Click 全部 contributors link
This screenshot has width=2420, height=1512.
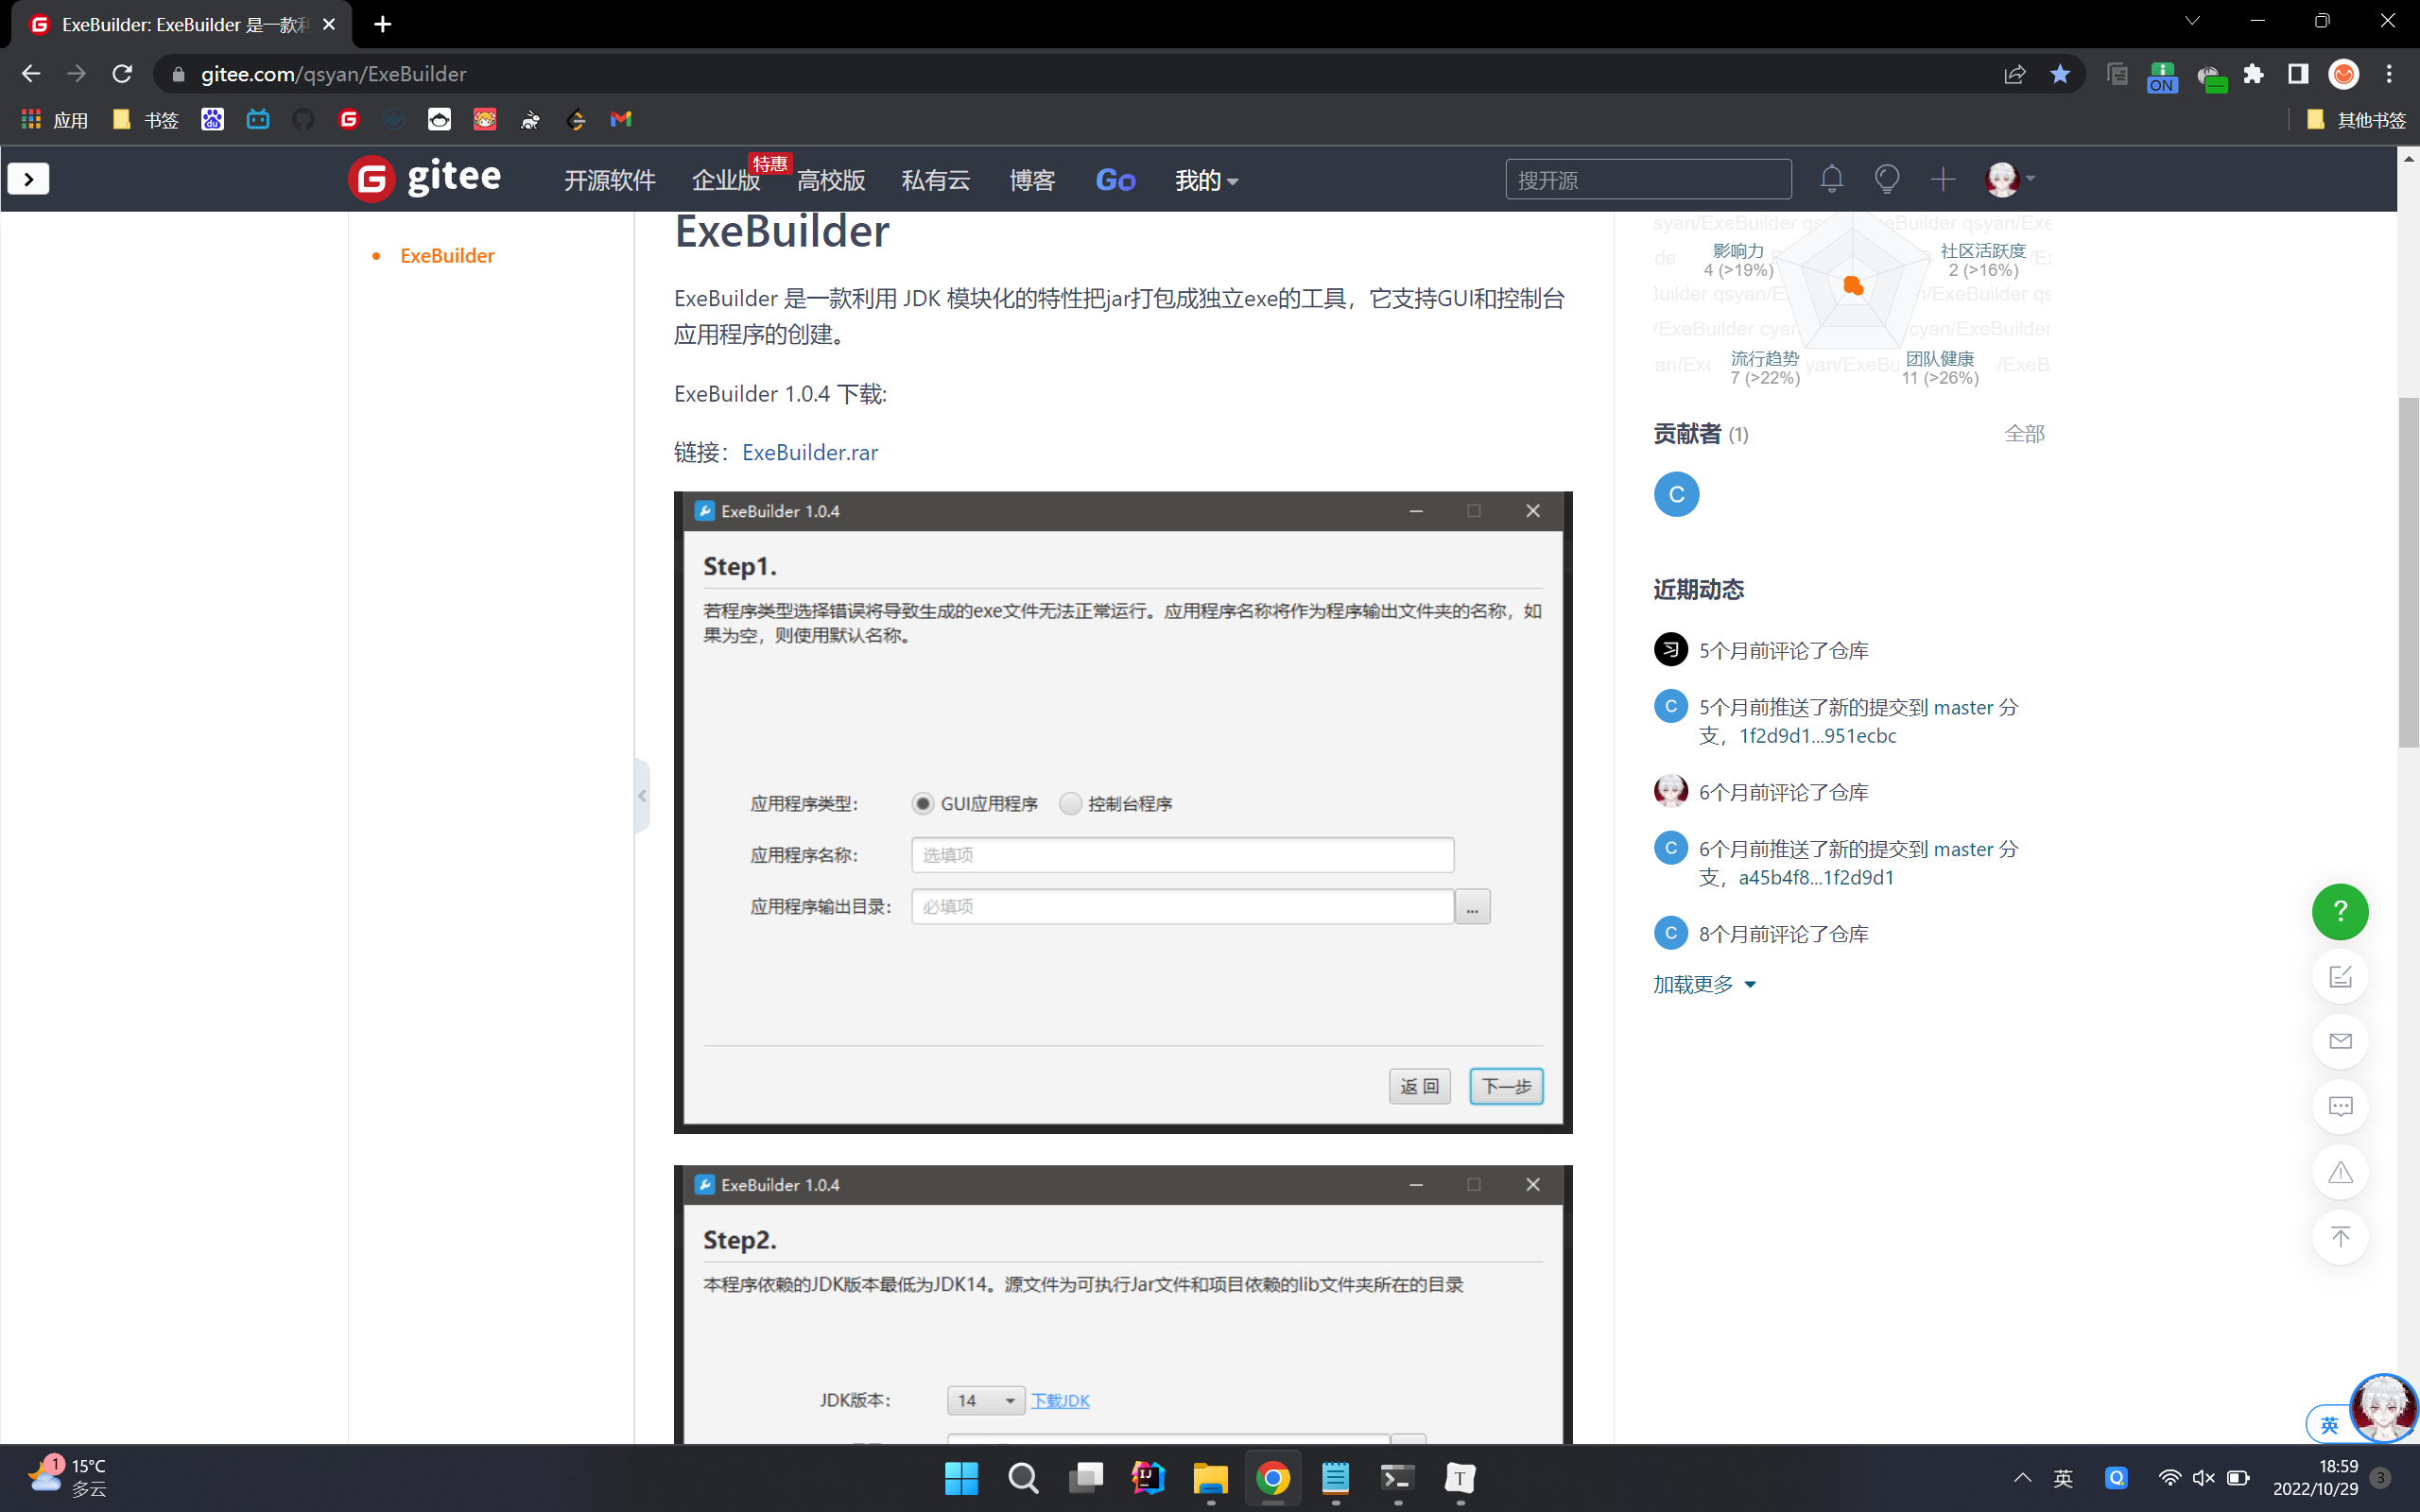[2024, 434]
